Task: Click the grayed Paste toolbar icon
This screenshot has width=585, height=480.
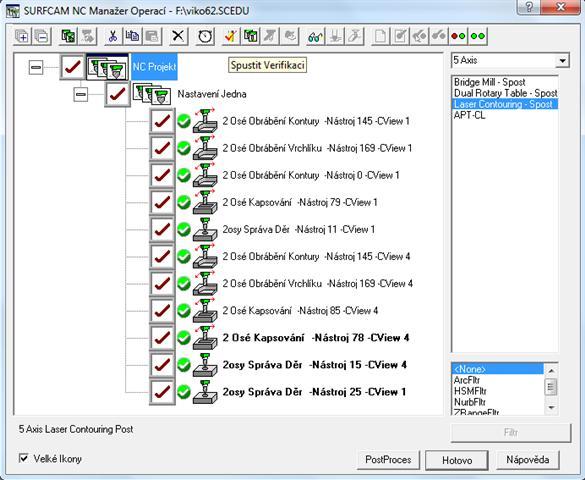Action: [x=151, y=36]
